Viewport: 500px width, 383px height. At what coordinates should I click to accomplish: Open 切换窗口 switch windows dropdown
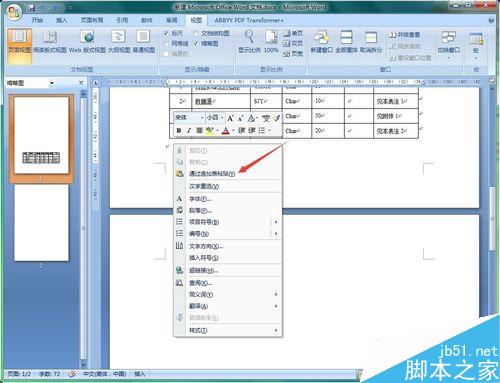(x=449, y=45)
